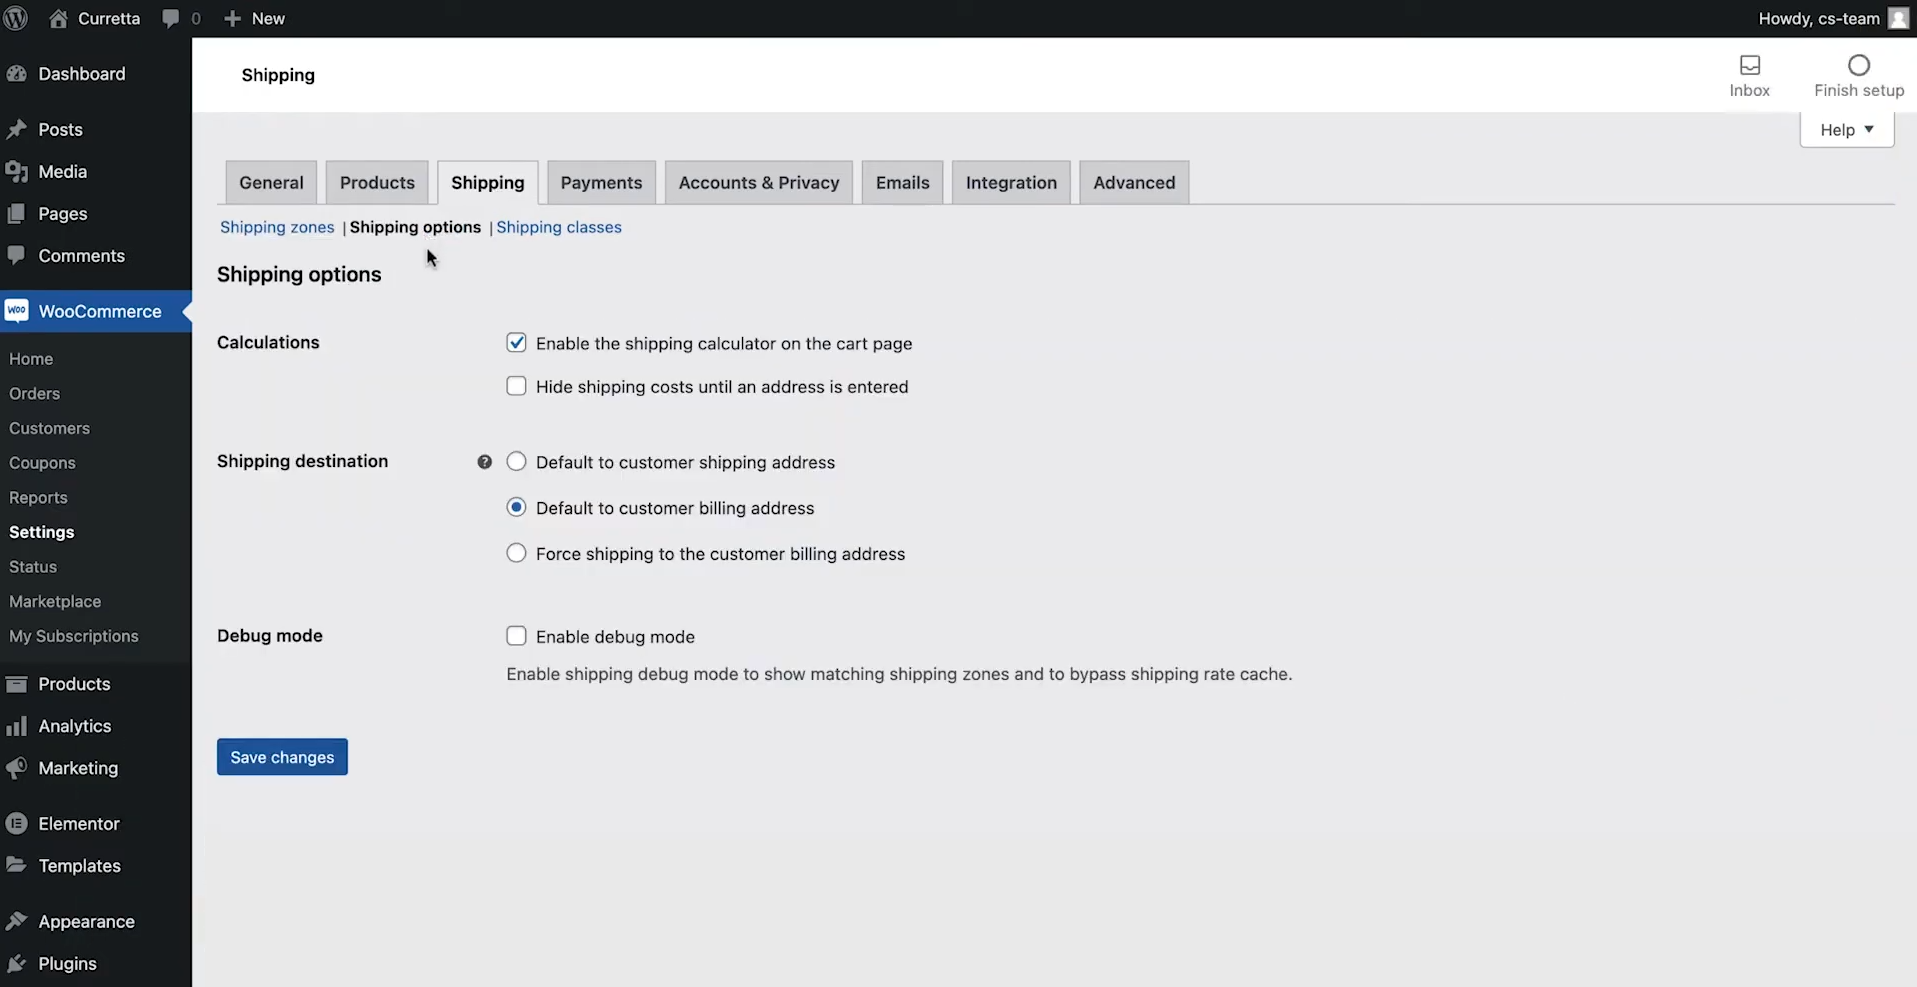Uncheck Enable the shipping calculator checkbox
This screenshot has height=987, width=1917.
tap(516, 343)
